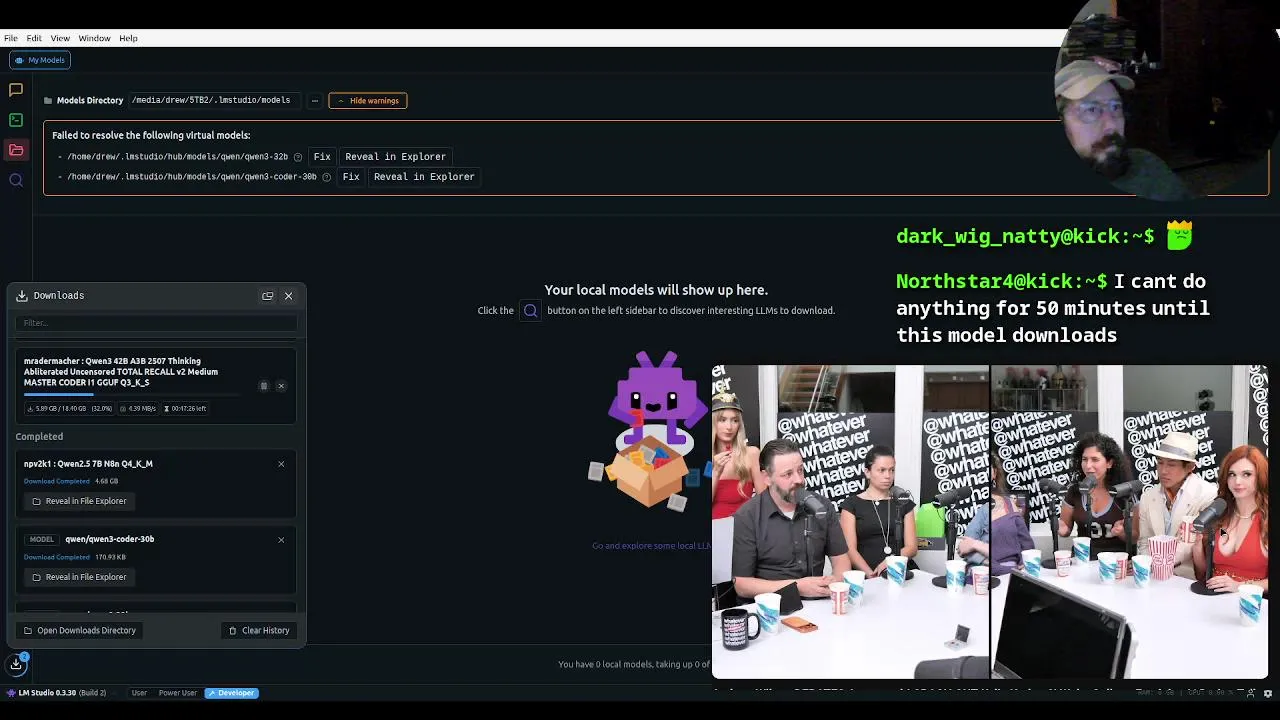The image size is (1280, 720).
Task: Click the 'Your local models will show up here' heading
Action: pos(656,290)
